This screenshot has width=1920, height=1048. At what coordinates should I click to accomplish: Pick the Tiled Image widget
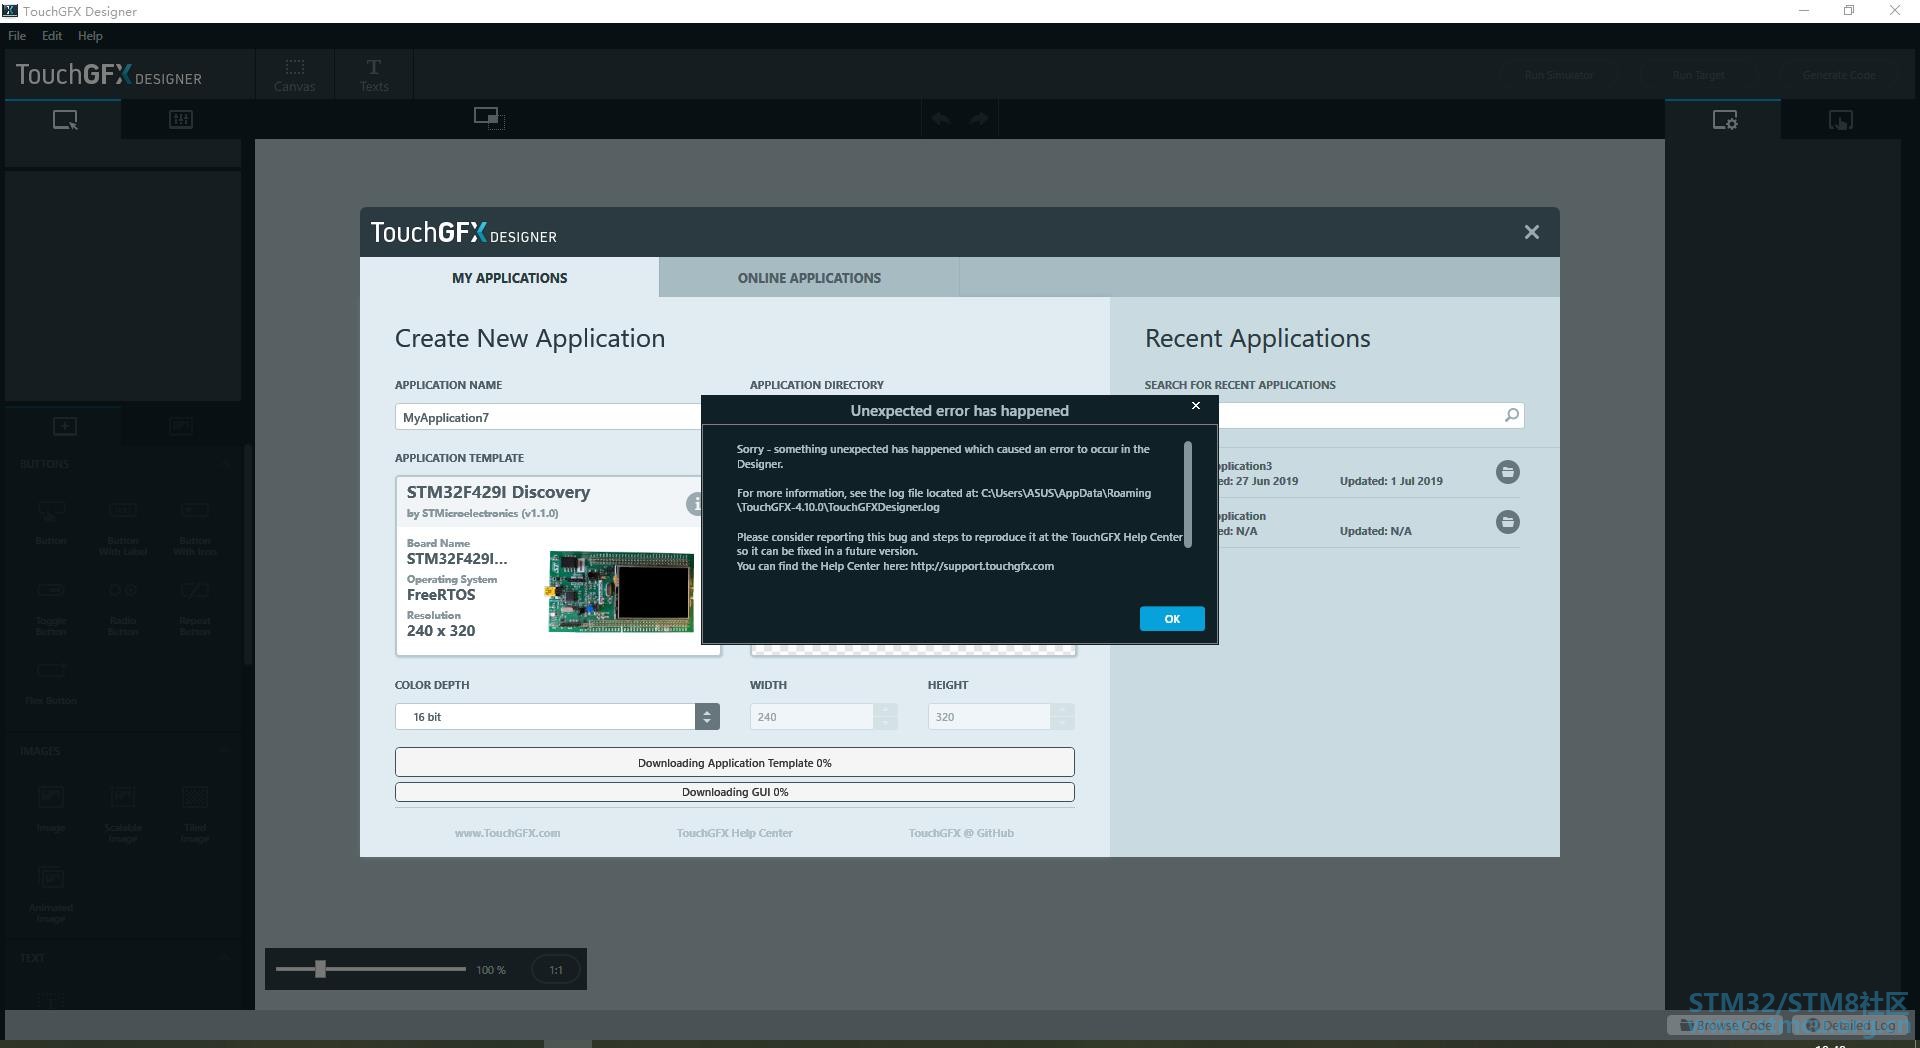tap(195, 814)
